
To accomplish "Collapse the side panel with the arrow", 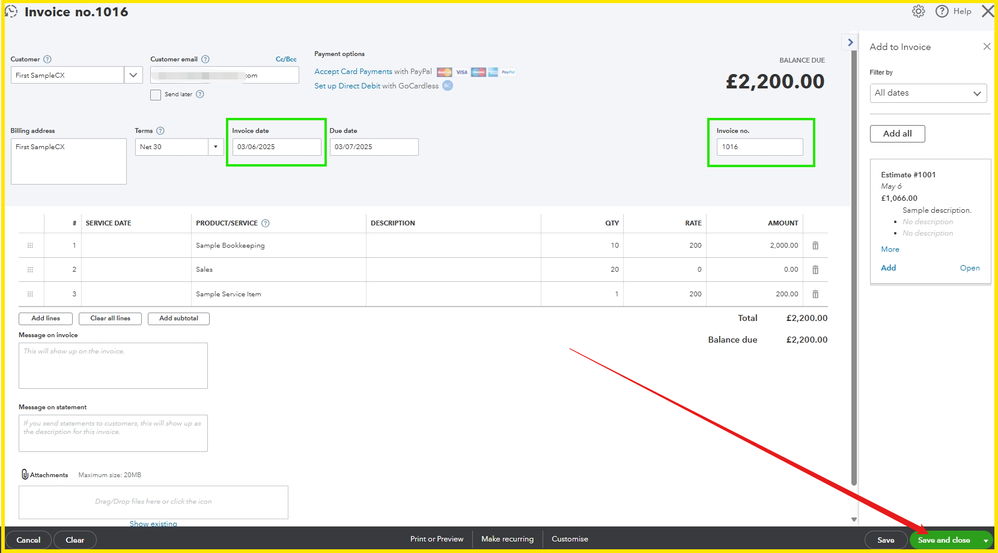I will tap(850, 42).
